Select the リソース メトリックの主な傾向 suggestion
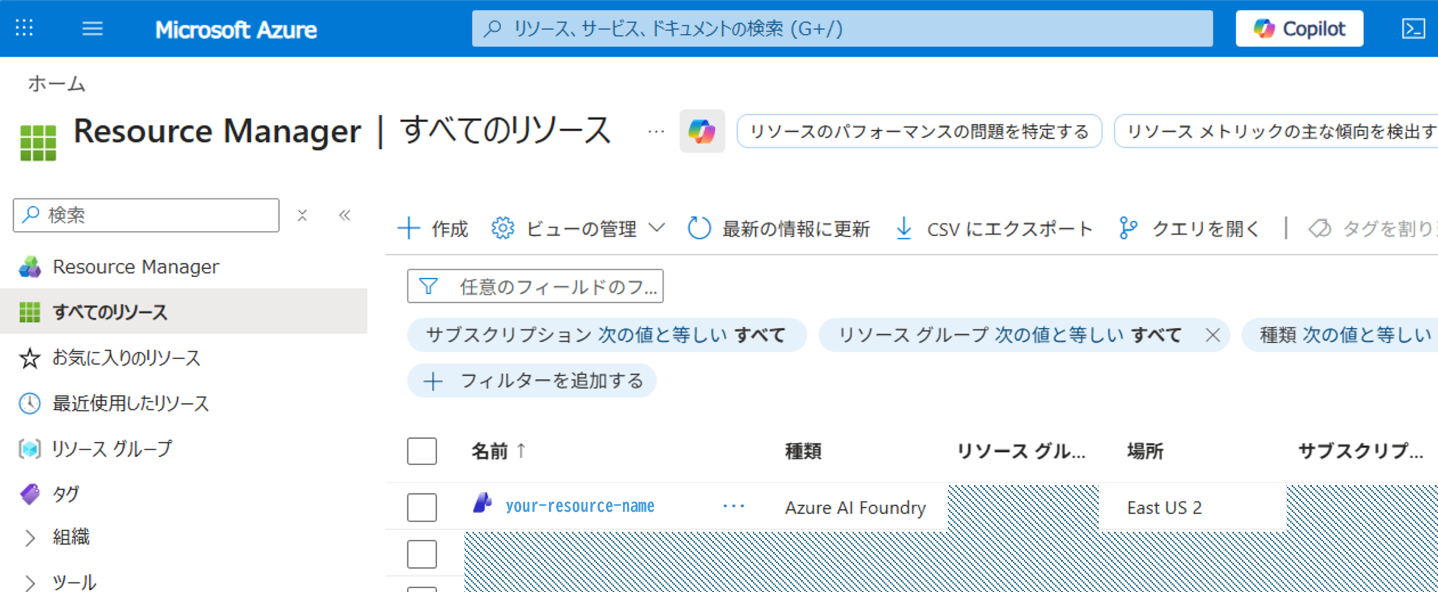The height and width of the screenshot is (592, 1438). pyautogui.click(x=1276, y=131)
